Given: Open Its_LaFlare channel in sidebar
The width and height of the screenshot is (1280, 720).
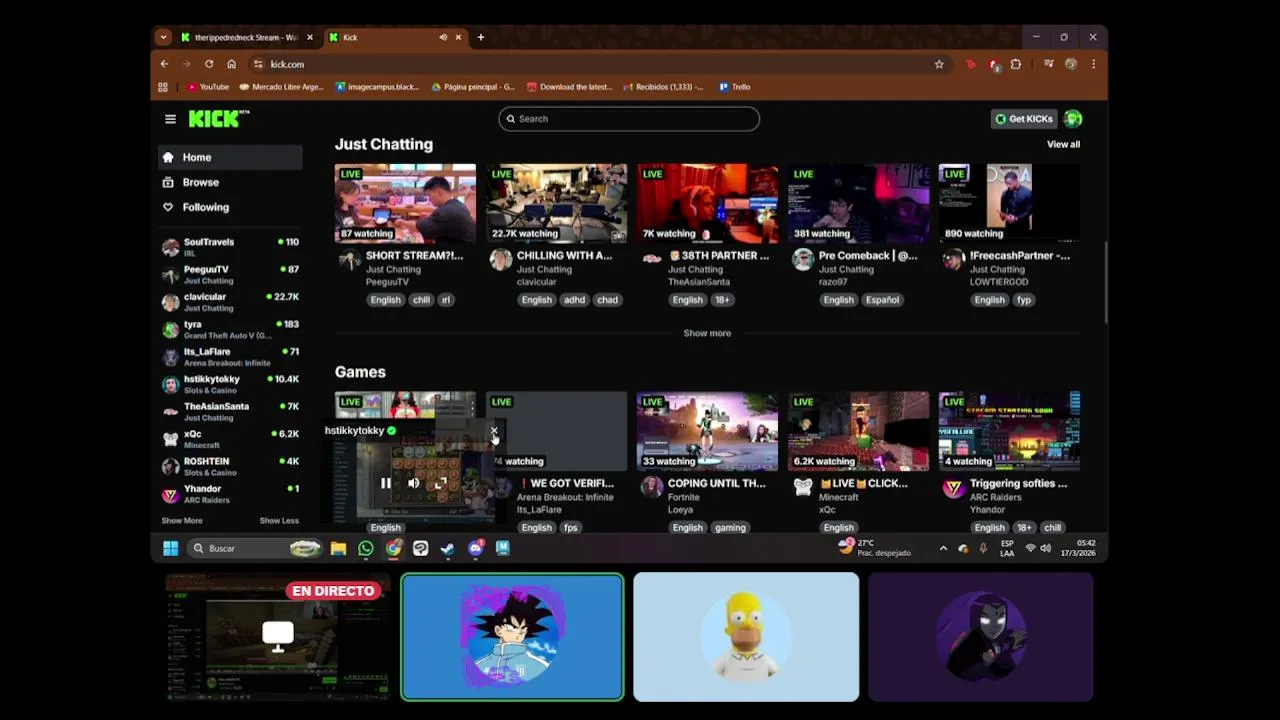Looking at the screenshot, I should 230,357.
